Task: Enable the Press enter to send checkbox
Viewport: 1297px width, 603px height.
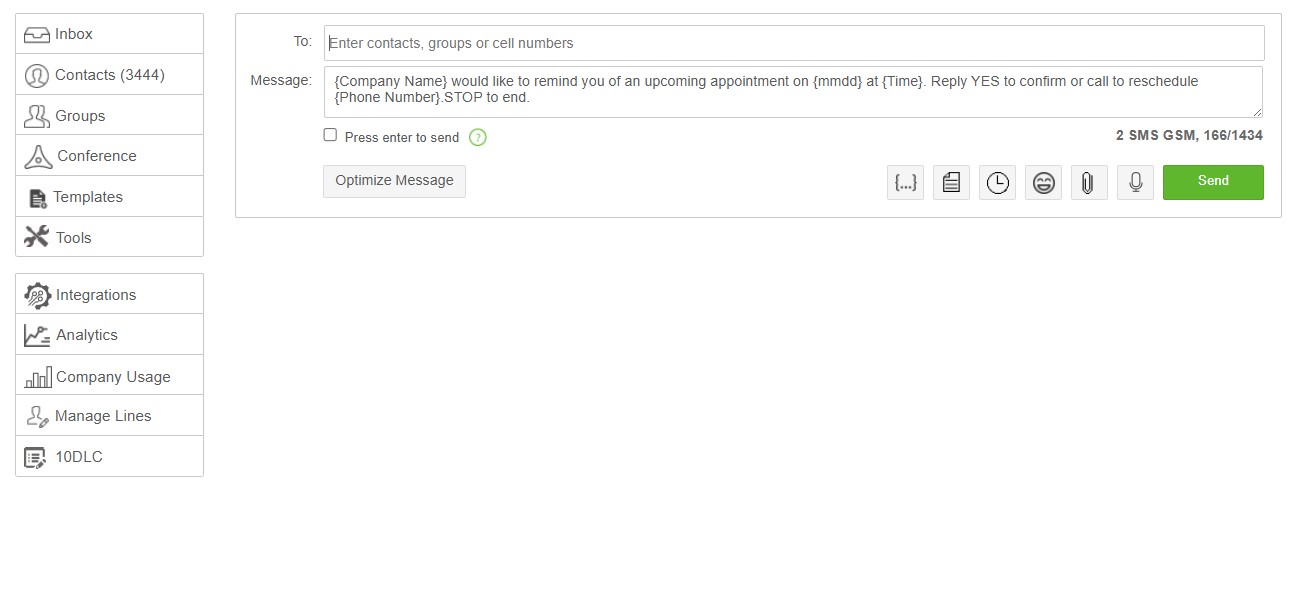Action: pos(330,135)
